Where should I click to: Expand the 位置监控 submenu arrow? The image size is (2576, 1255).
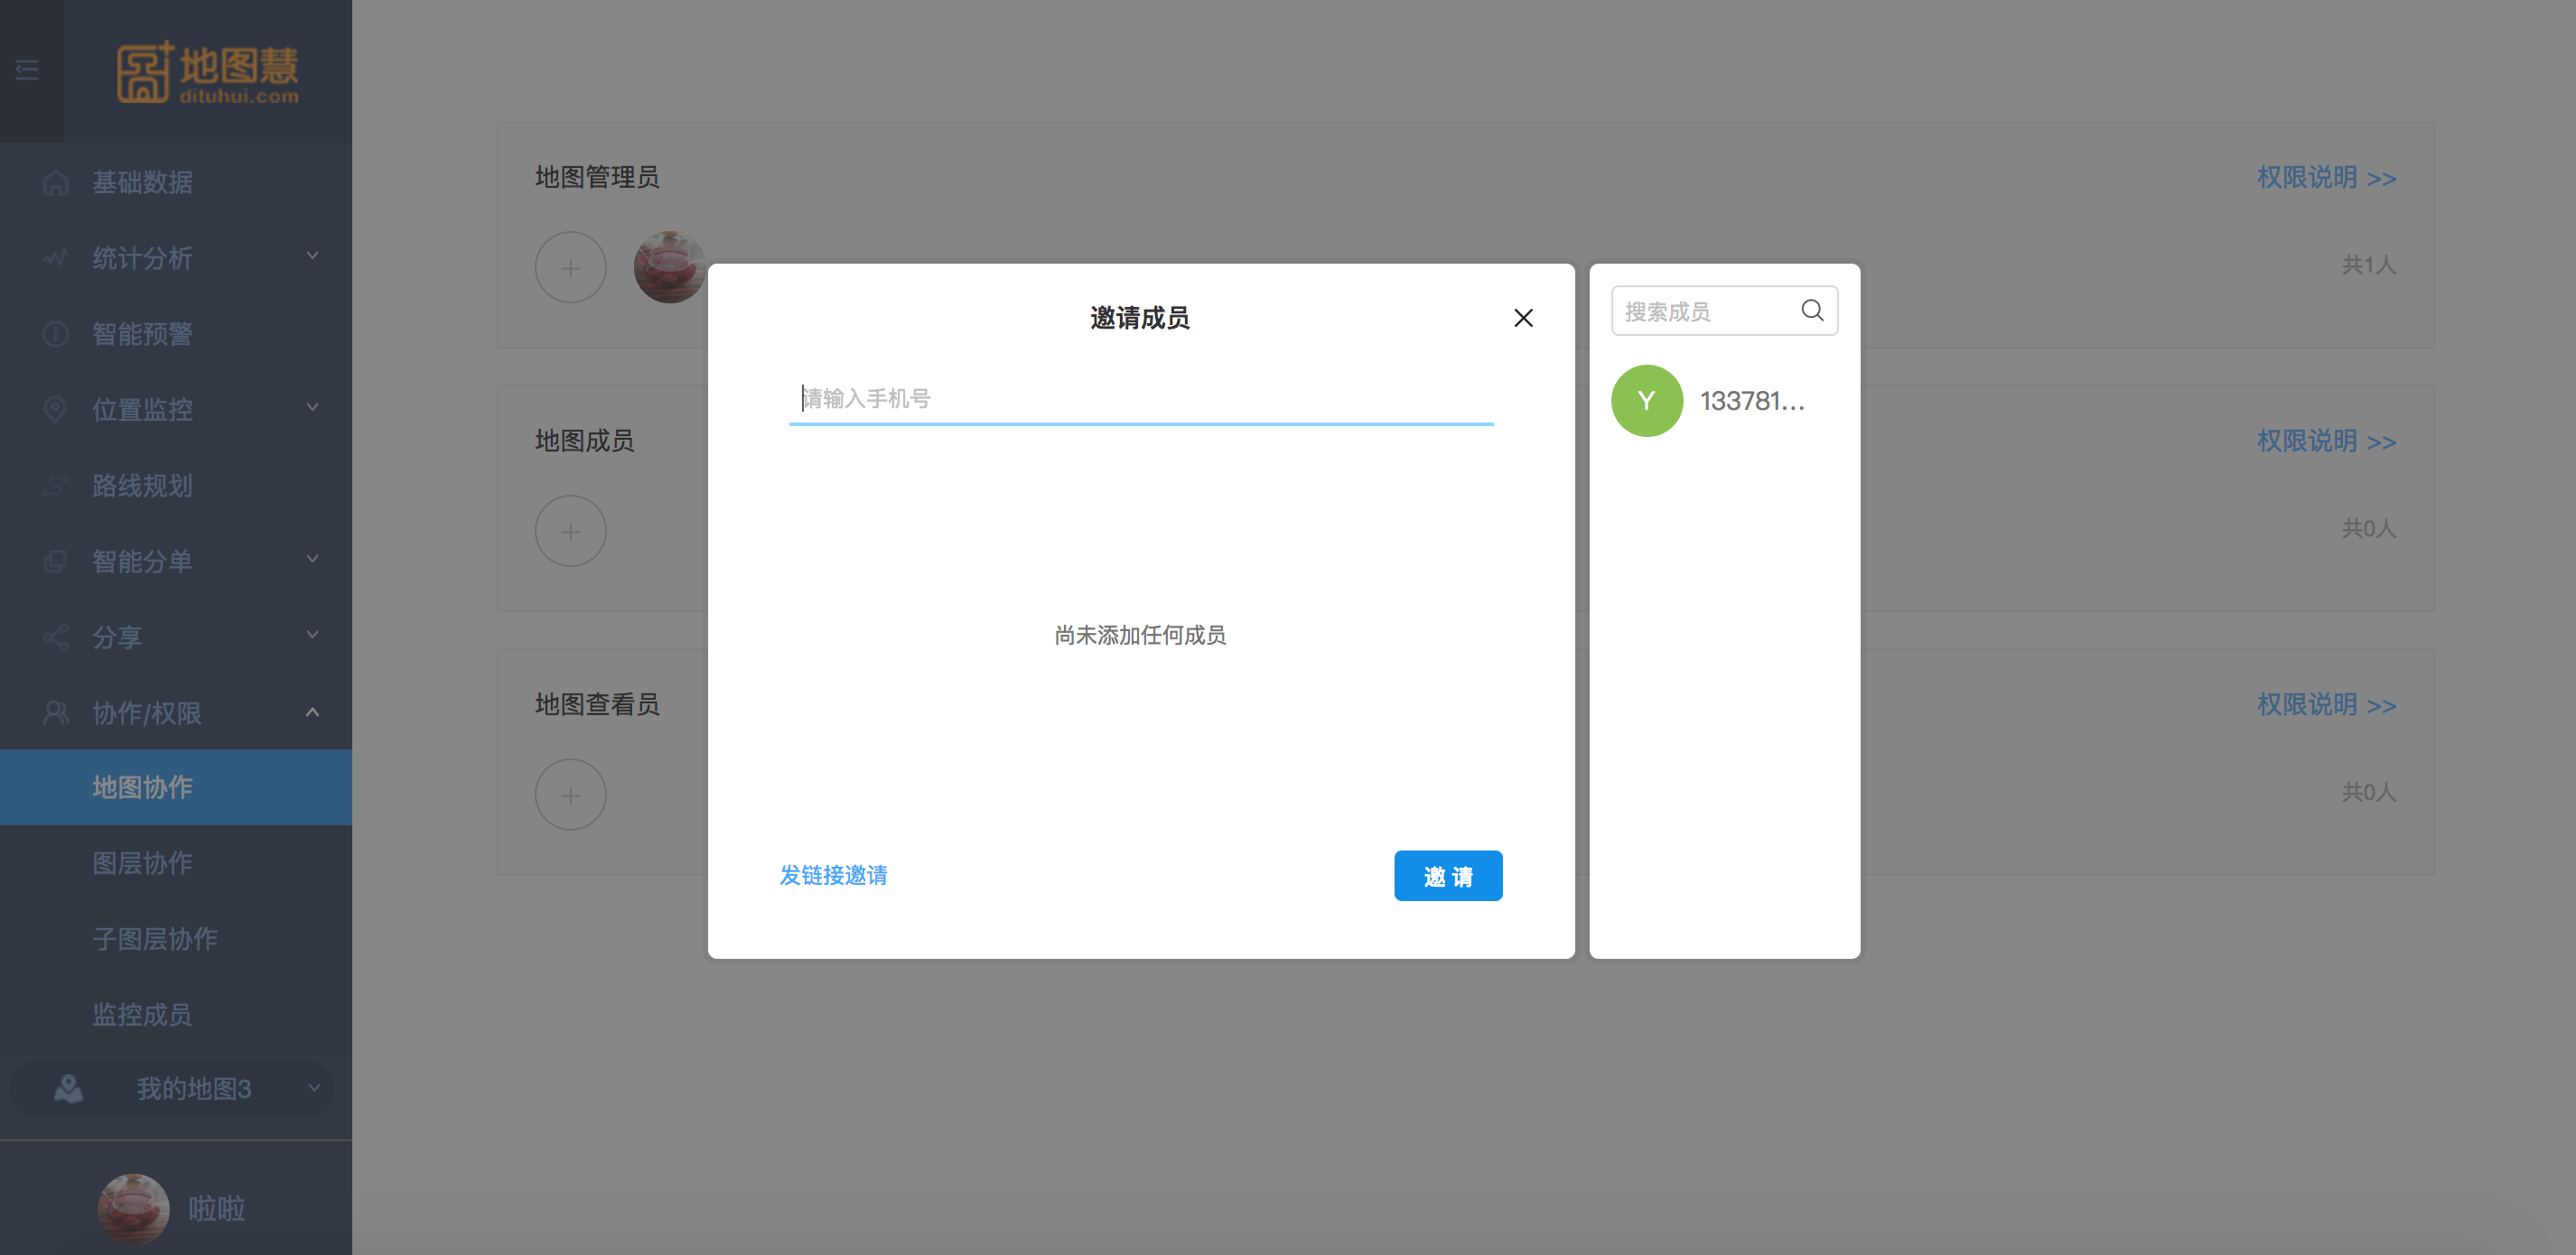(x=312, y=408)
